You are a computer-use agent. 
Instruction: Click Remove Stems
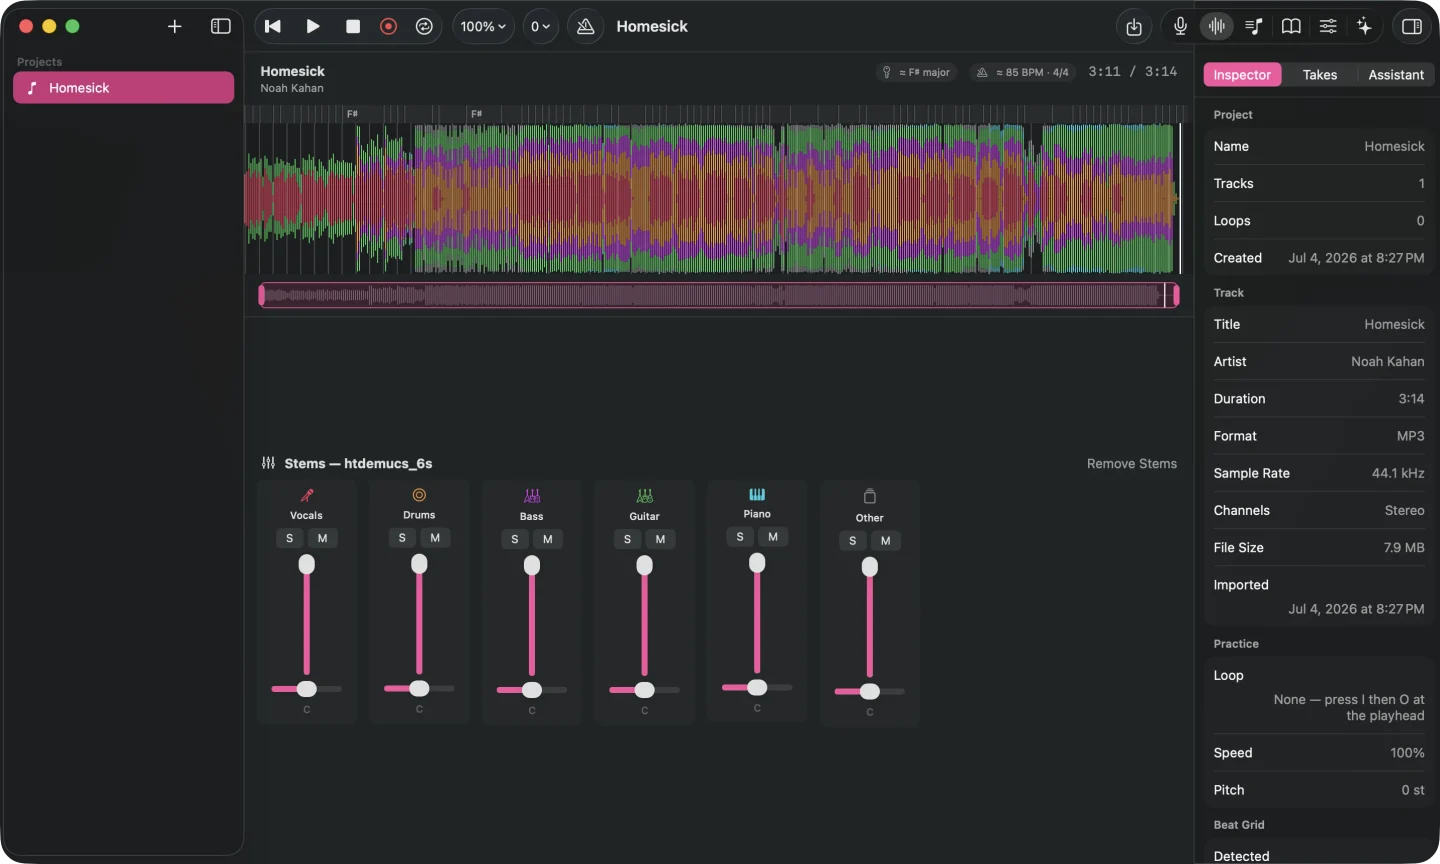coord(1132,464)
